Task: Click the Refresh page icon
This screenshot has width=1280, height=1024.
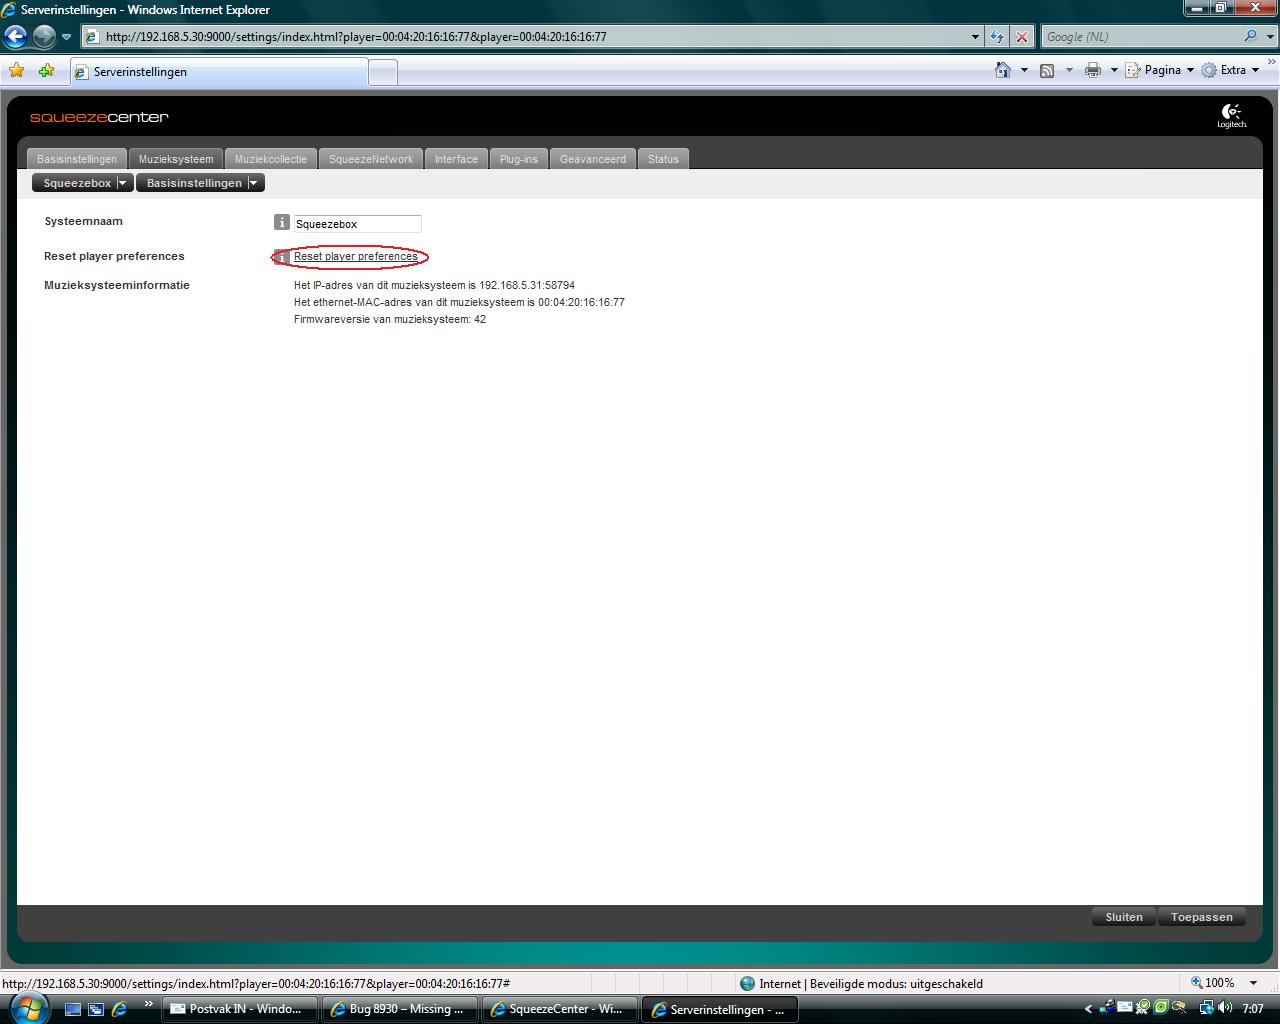Action: 997,37
